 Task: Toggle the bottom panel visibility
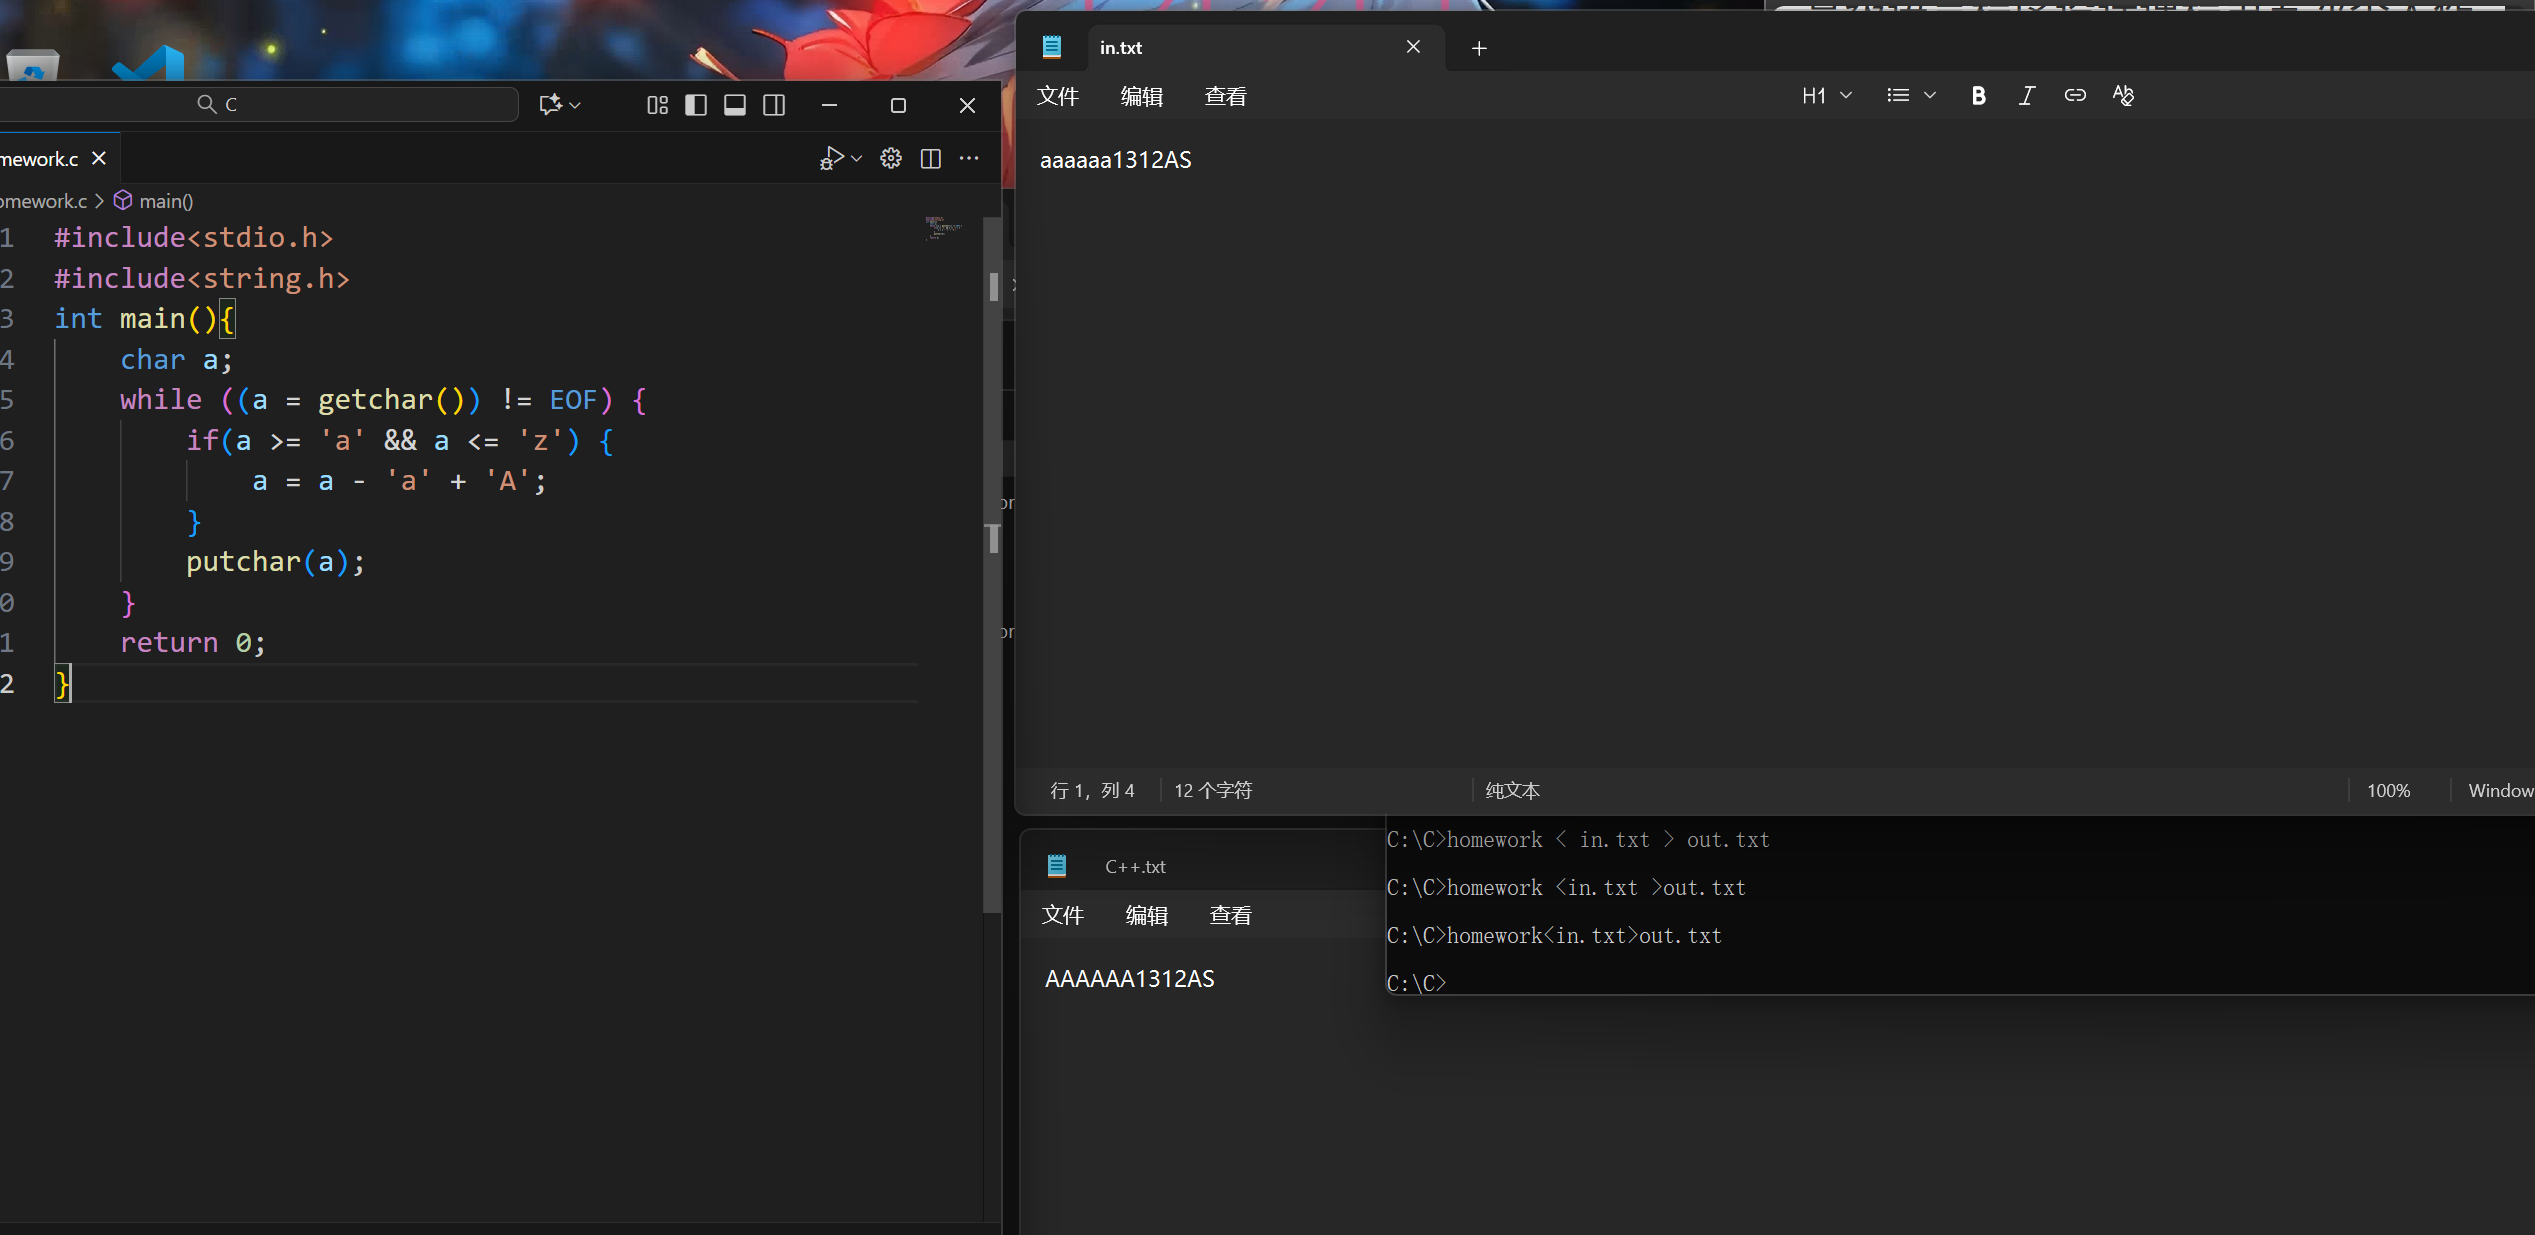(x=735, y=104)
